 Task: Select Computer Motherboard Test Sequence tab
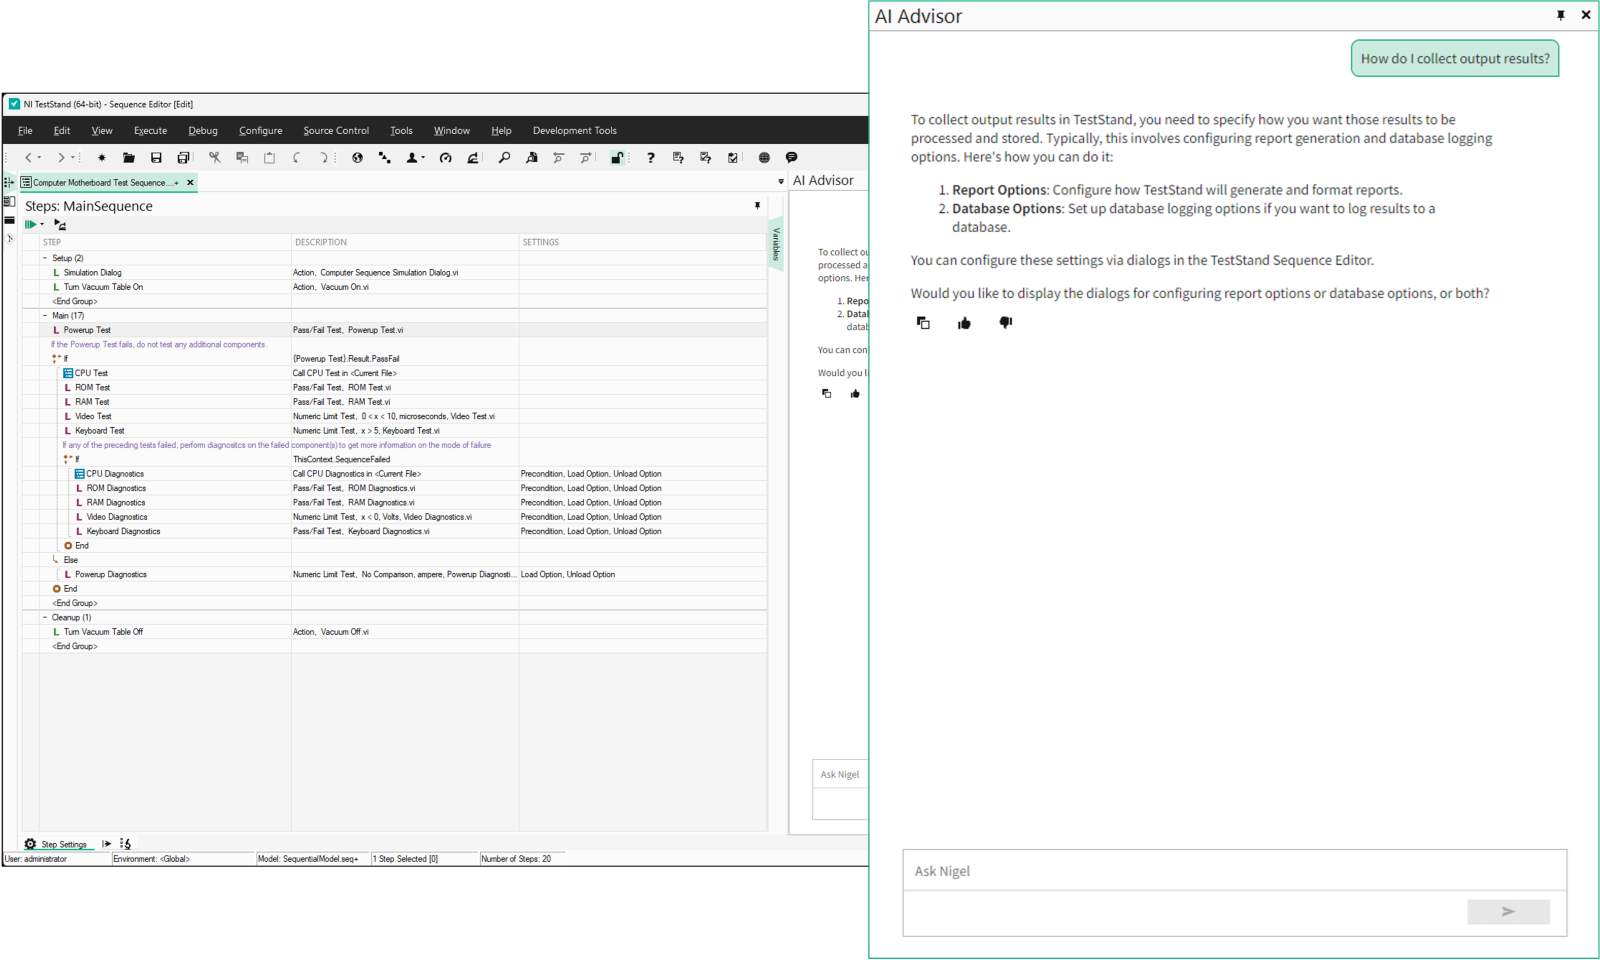pos(100,183)
